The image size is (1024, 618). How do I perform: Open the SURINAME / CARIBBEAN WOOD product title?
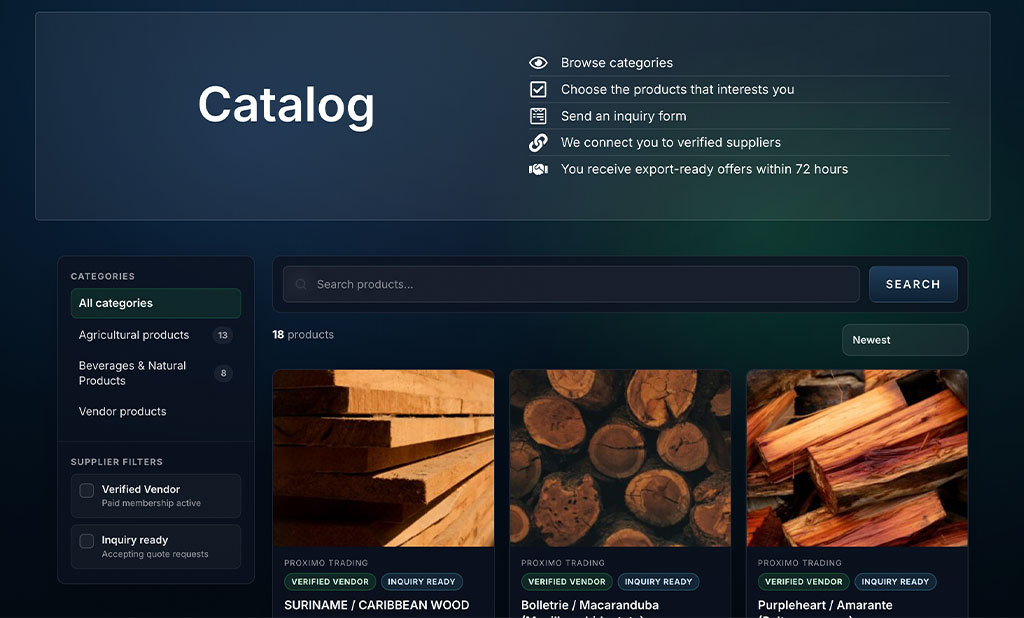tap(376, 605)
